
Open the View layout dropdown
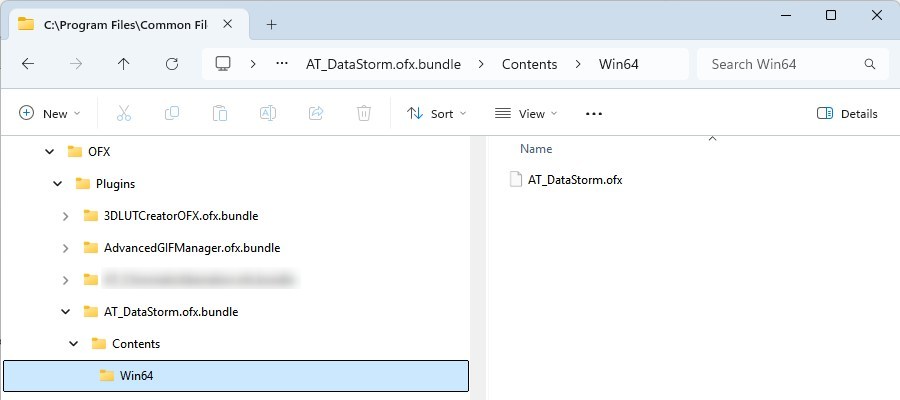pos(526,114)
